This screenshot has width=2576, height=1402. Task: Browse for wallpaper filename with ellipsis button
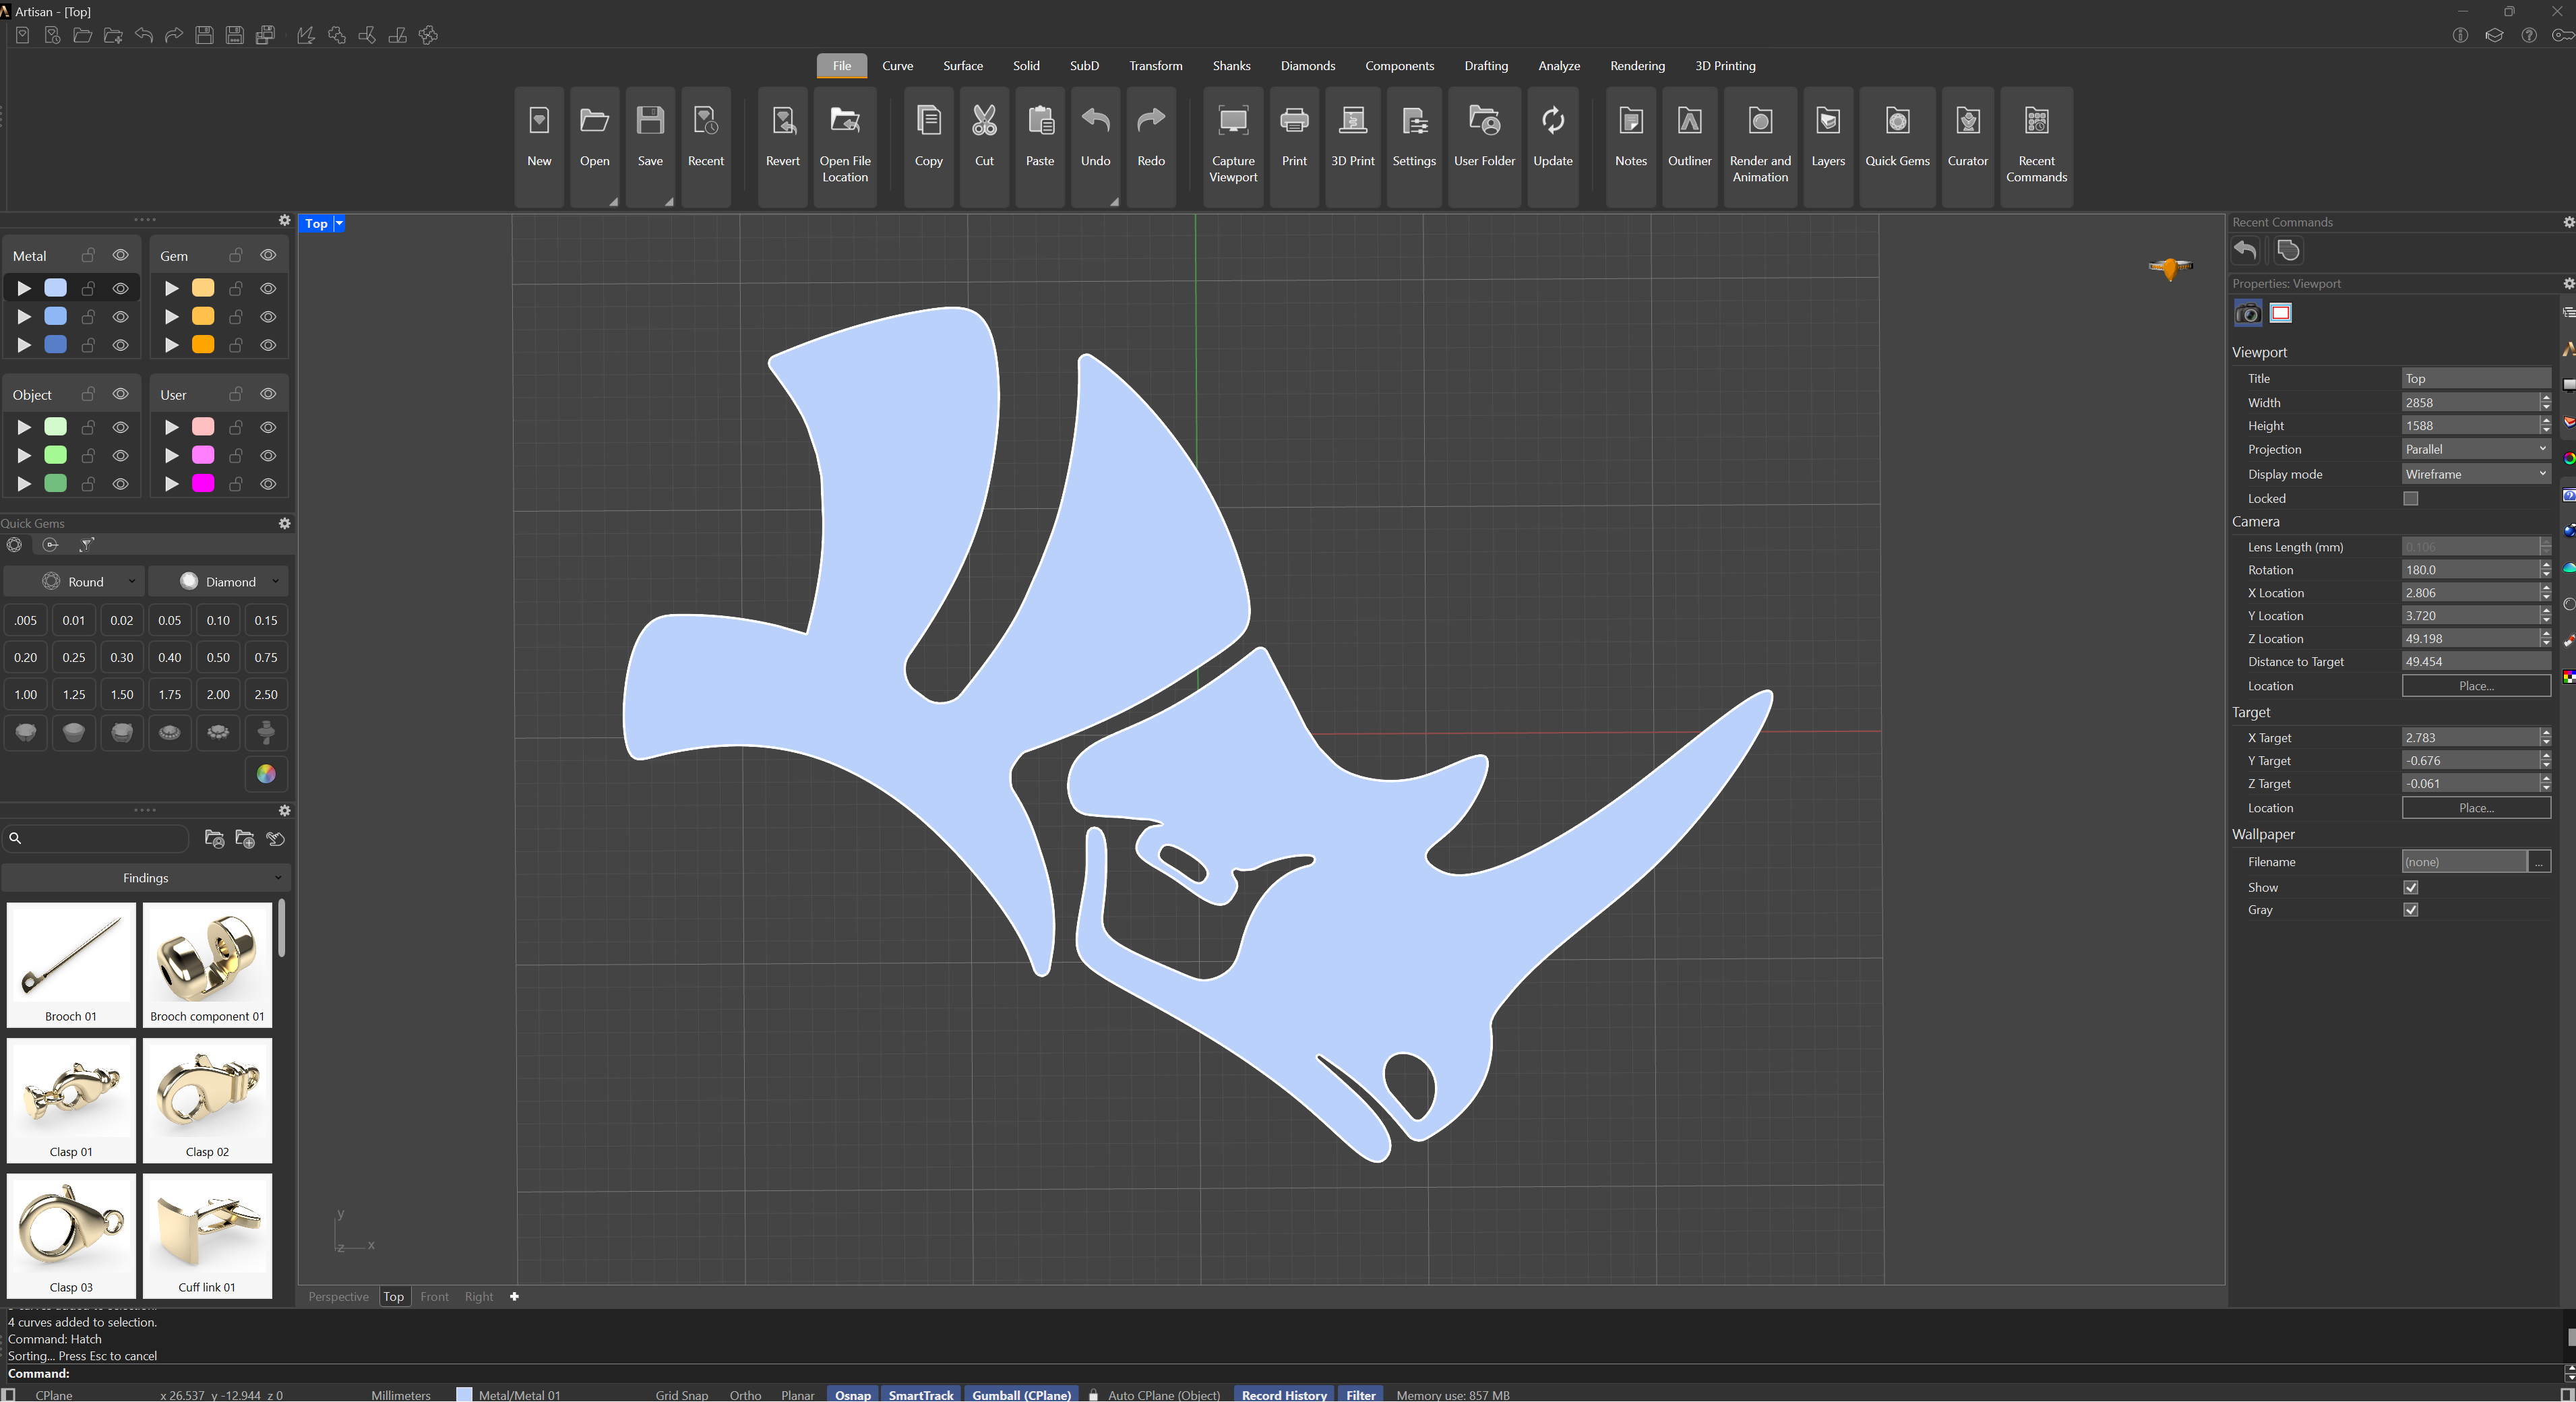point(2539,862)
